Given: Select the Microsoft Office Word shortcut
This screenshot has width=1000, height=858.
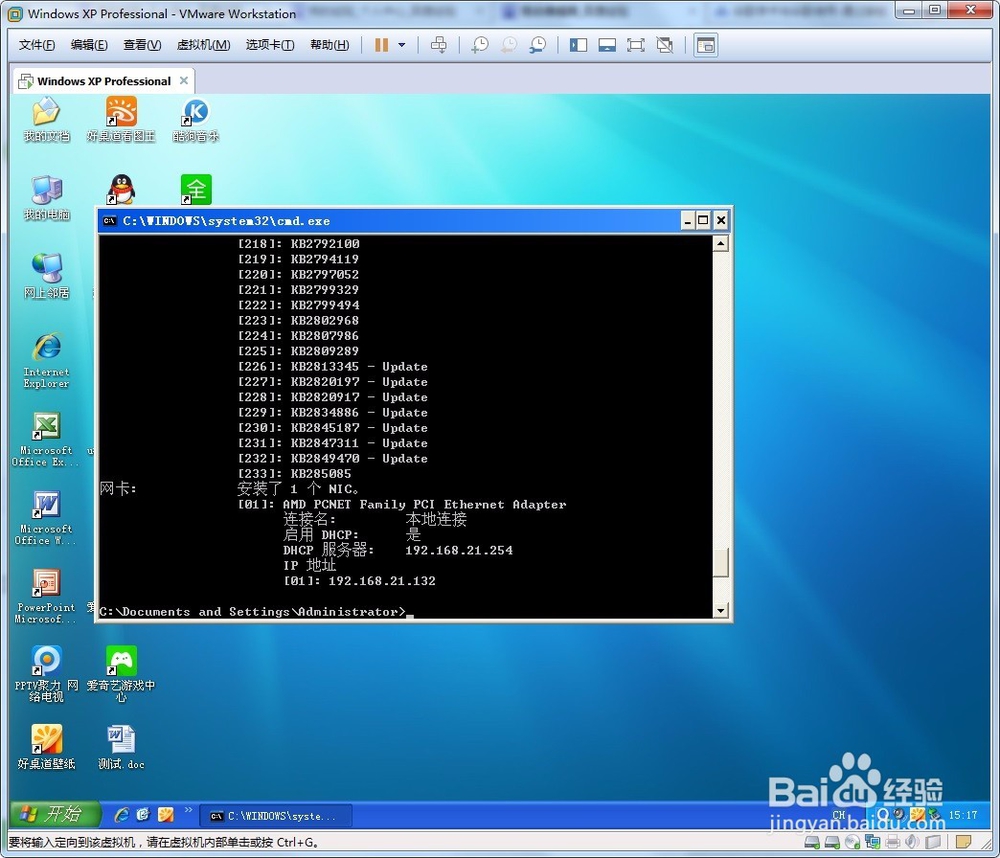Looking at the screenshot, I should [x=46, y=518].
